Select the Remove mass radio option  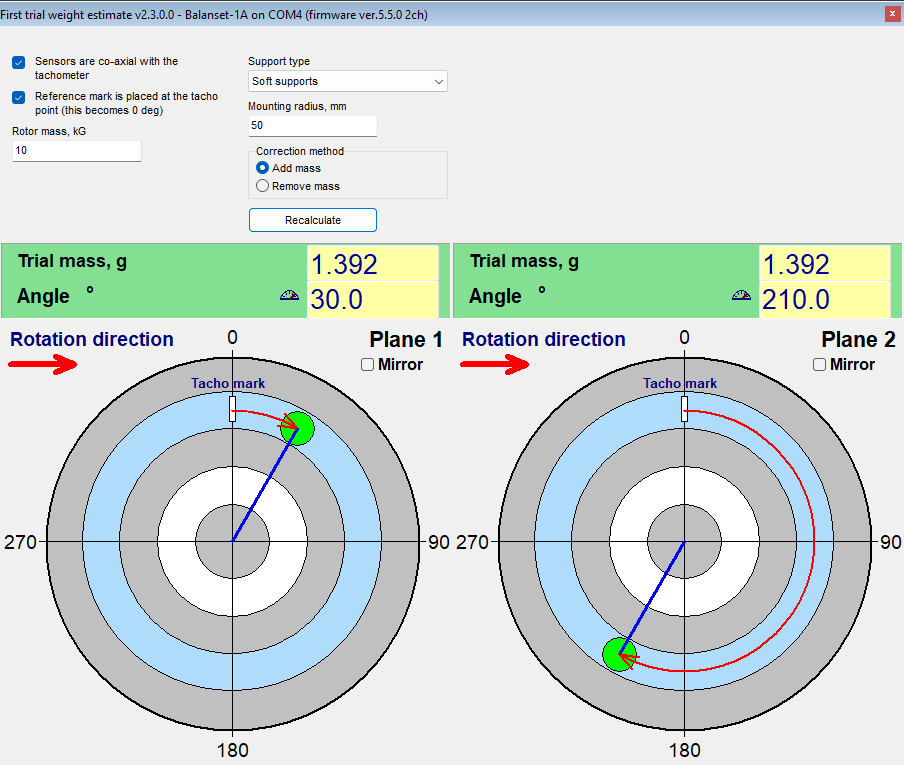click(x=262, y=186)
